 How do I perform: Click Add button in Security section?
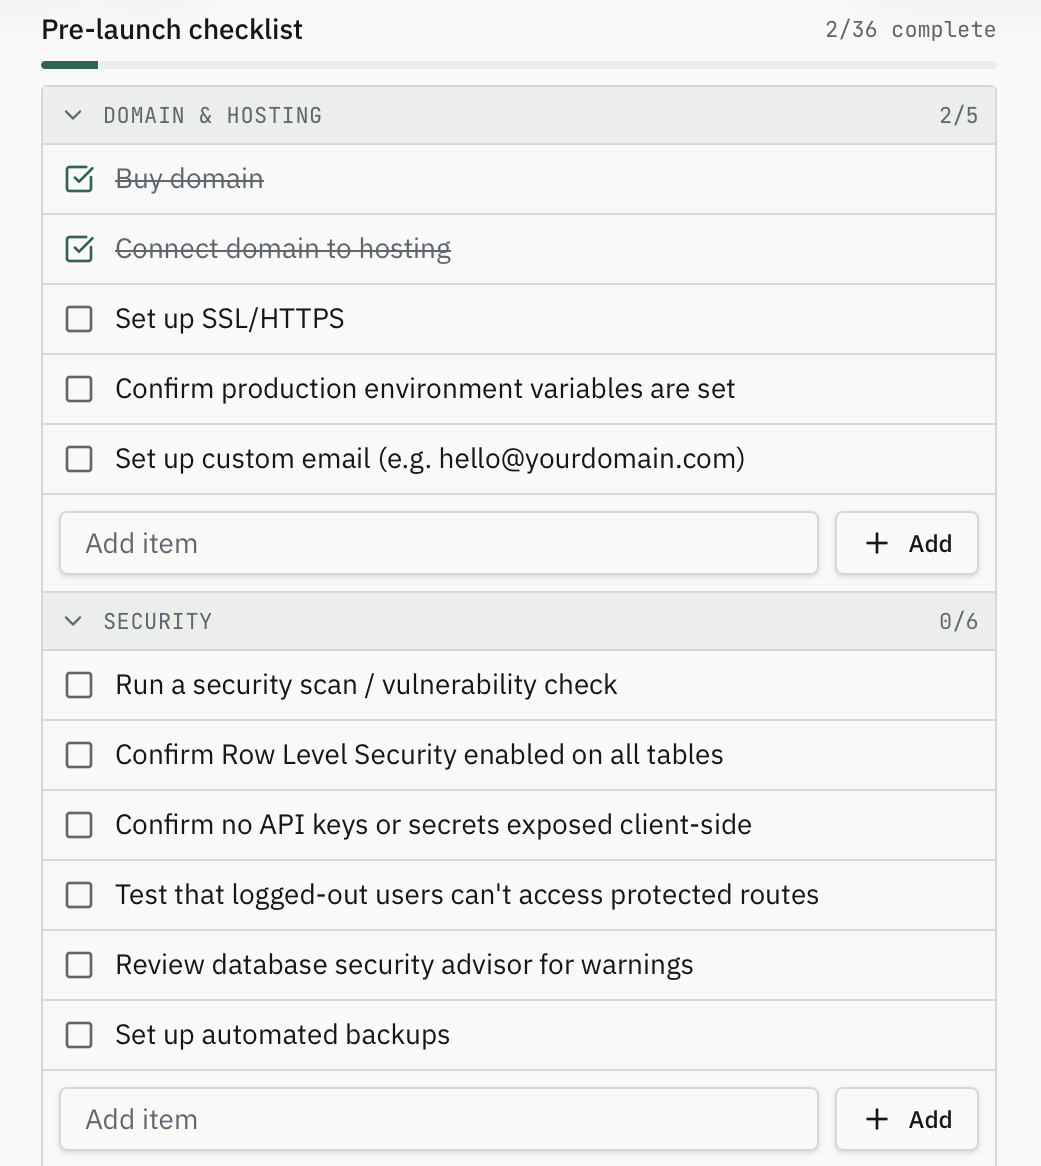coord(906,1119)
